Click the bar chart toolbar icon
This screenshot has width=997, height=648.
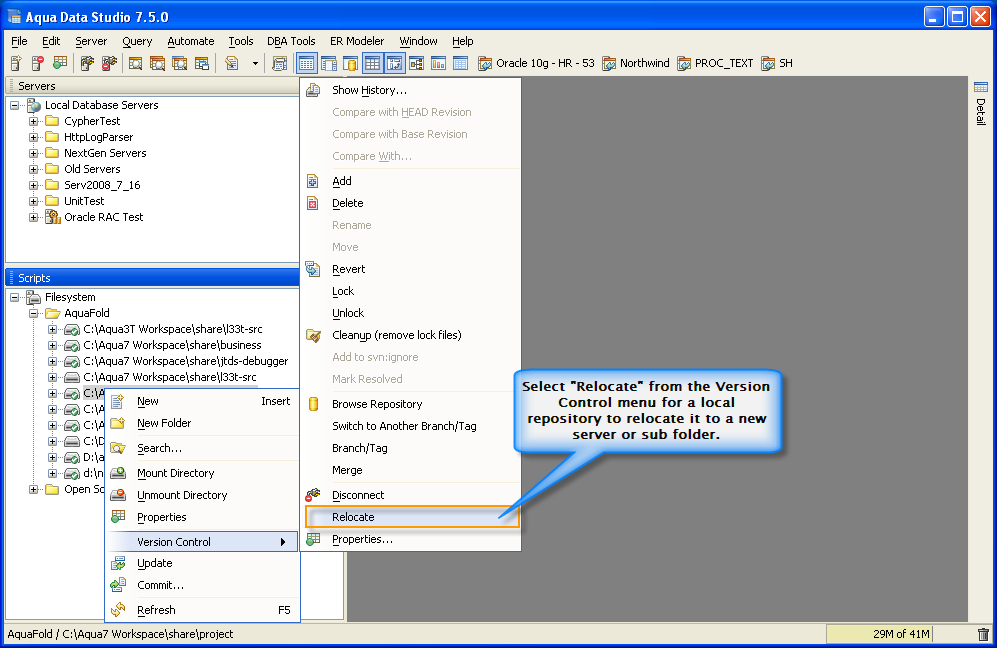[439, 63]
